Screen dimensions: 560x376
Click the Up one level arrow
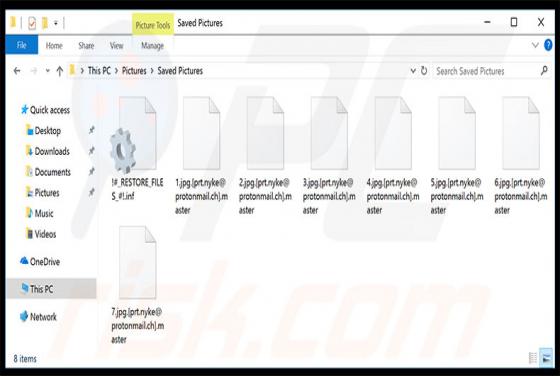pyautogui.click(x=60, y=71)
